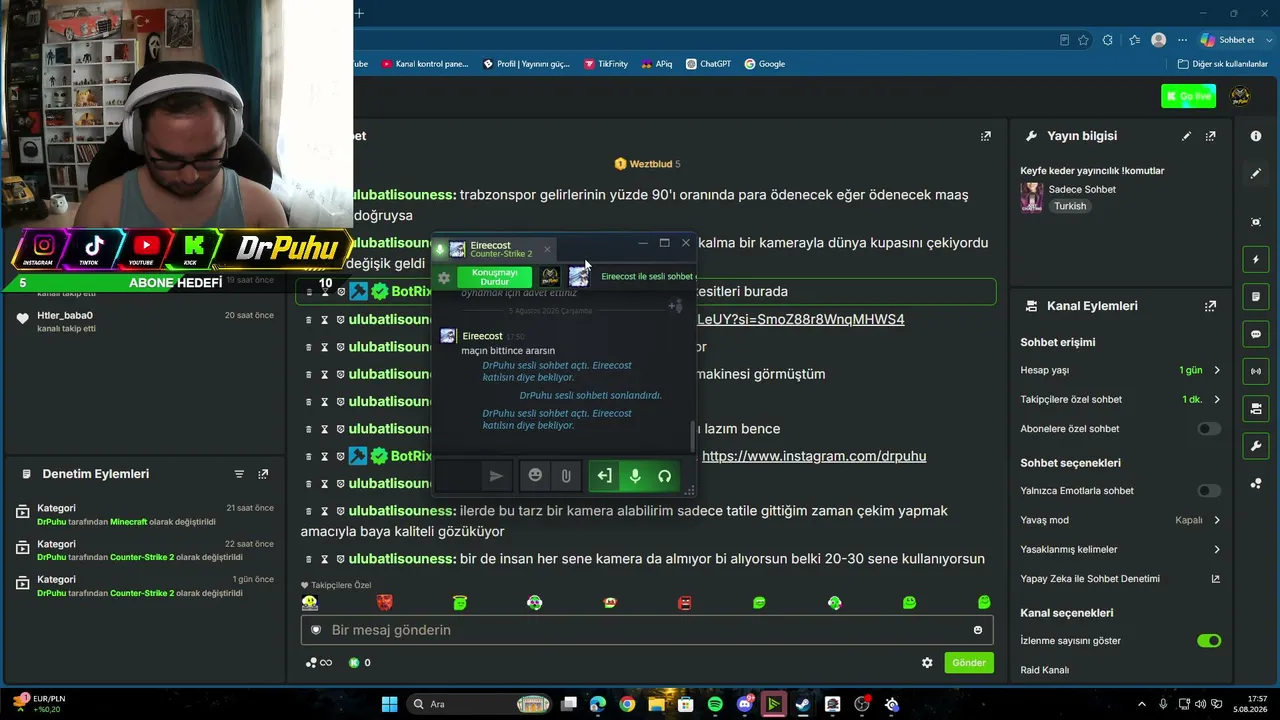Open Steam chat settings gear

444,277
